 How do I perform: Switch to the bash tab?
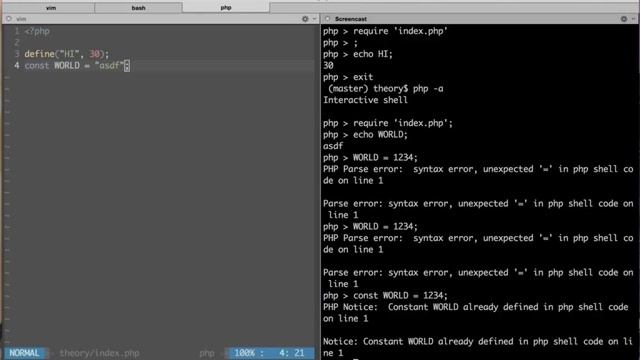pyautogui.click(x=138, y=8)
